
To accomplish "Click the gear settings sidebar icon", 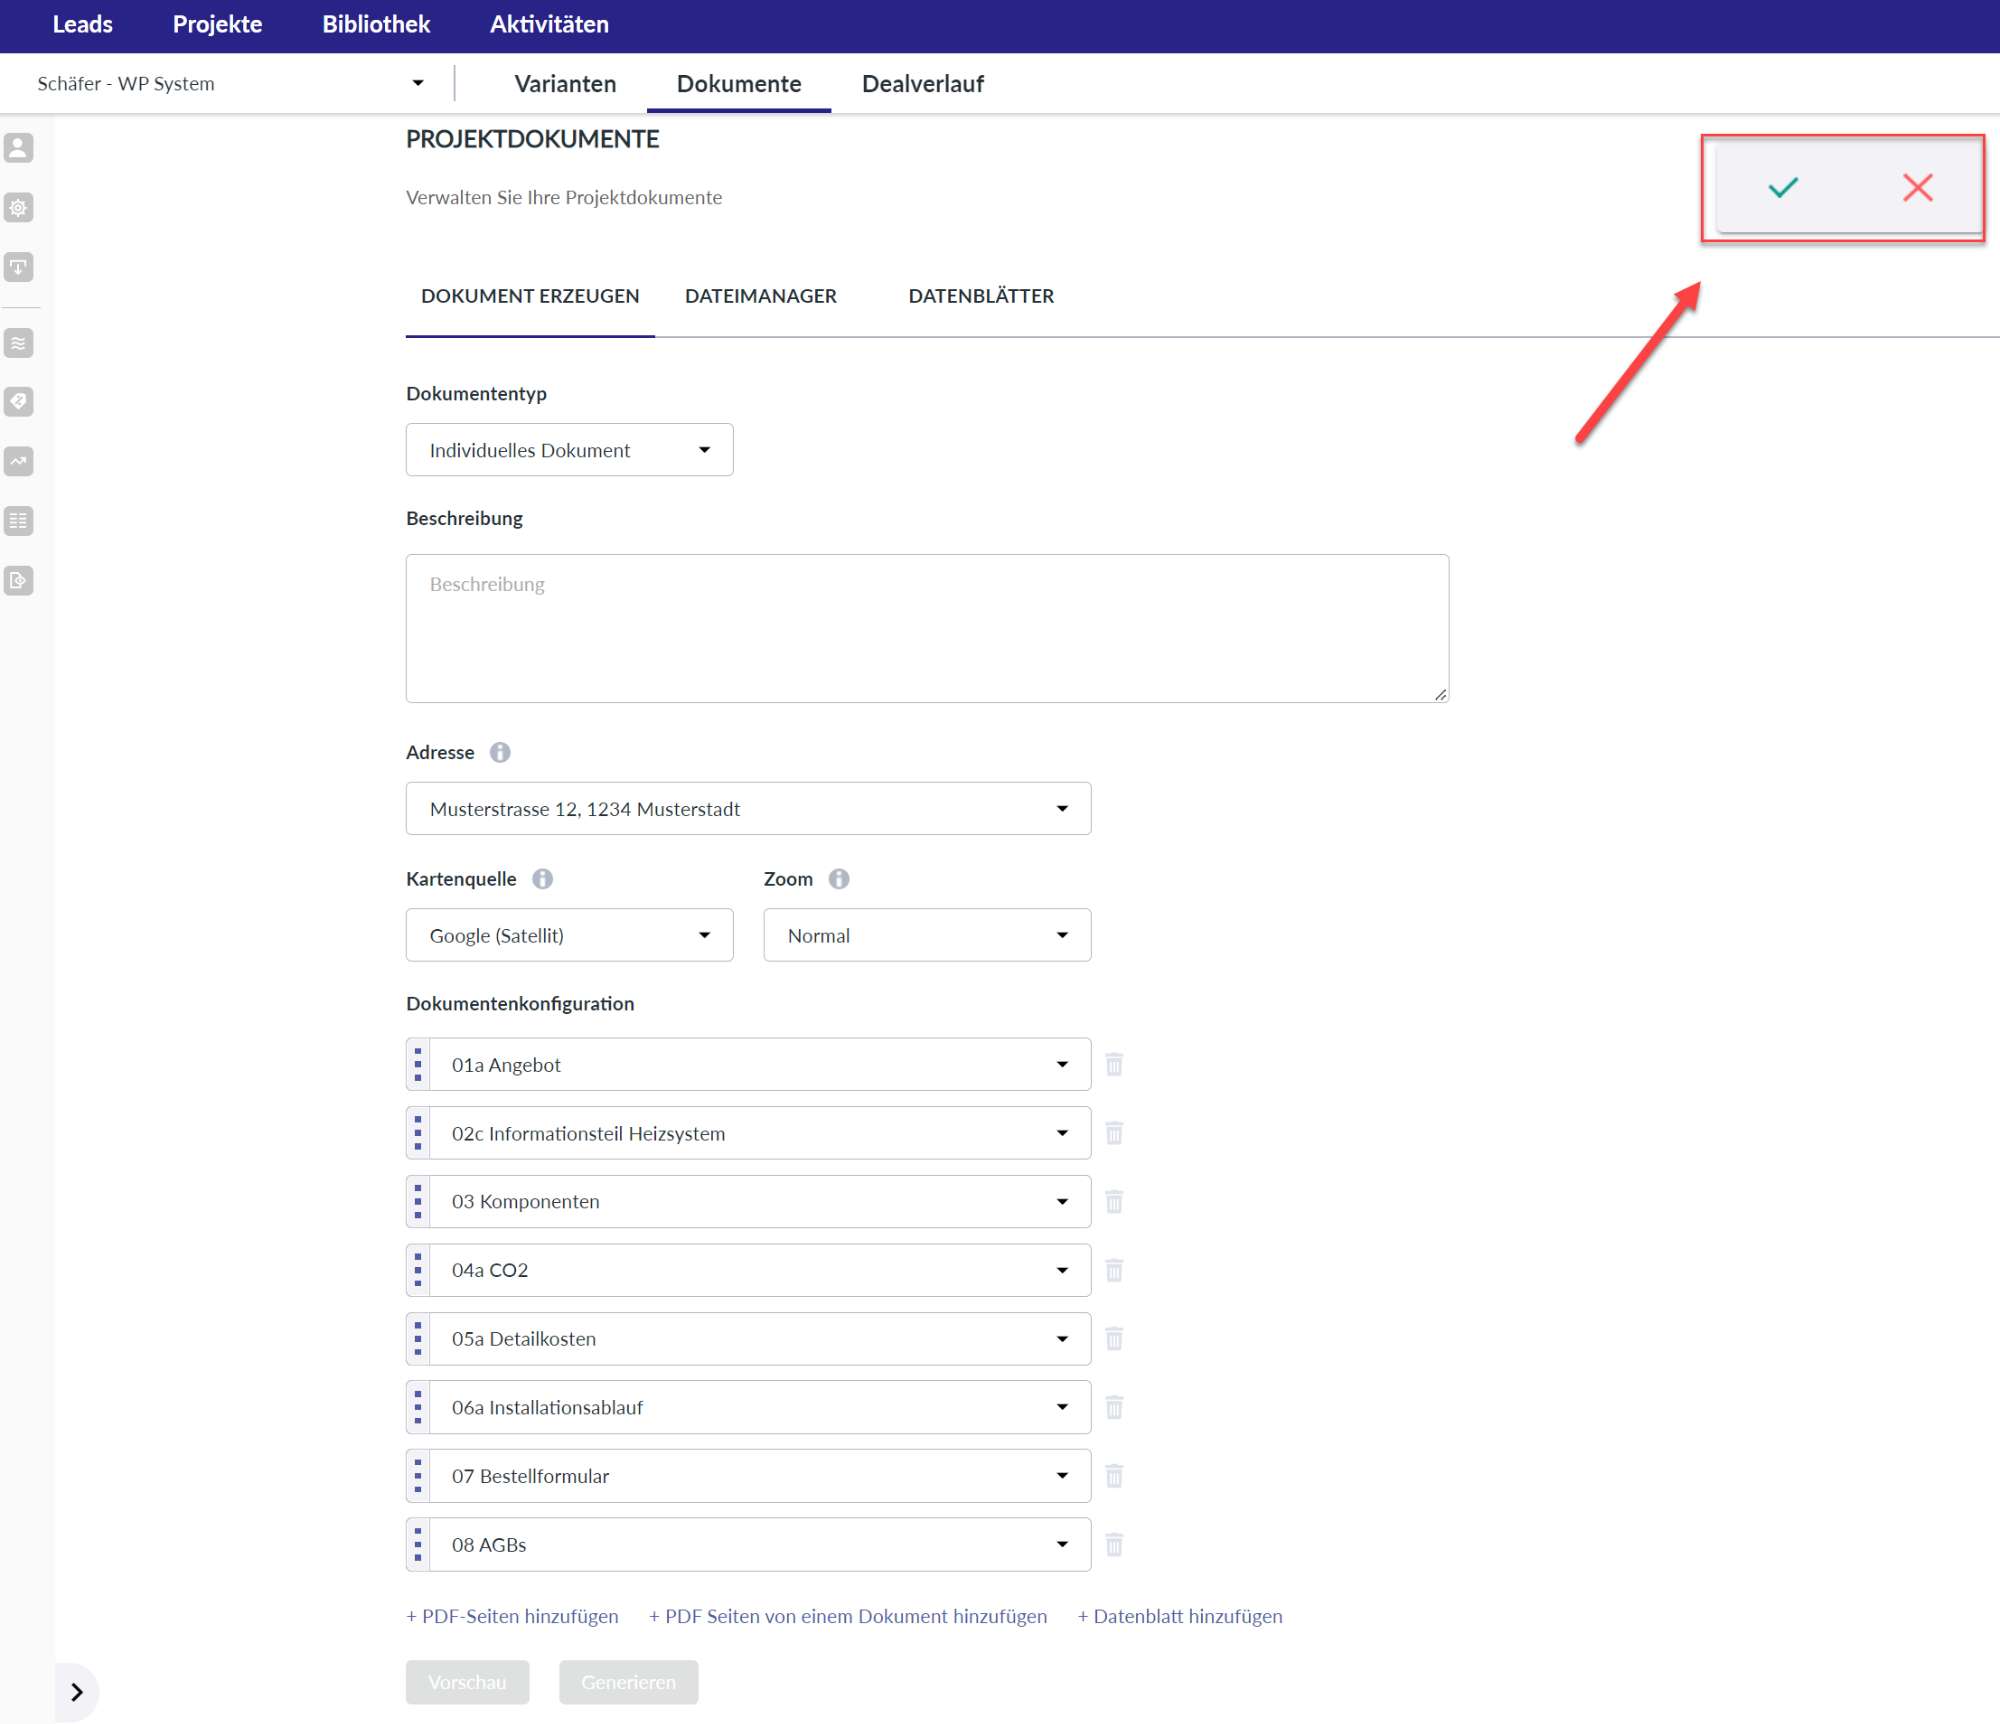I will pos(19,208).
